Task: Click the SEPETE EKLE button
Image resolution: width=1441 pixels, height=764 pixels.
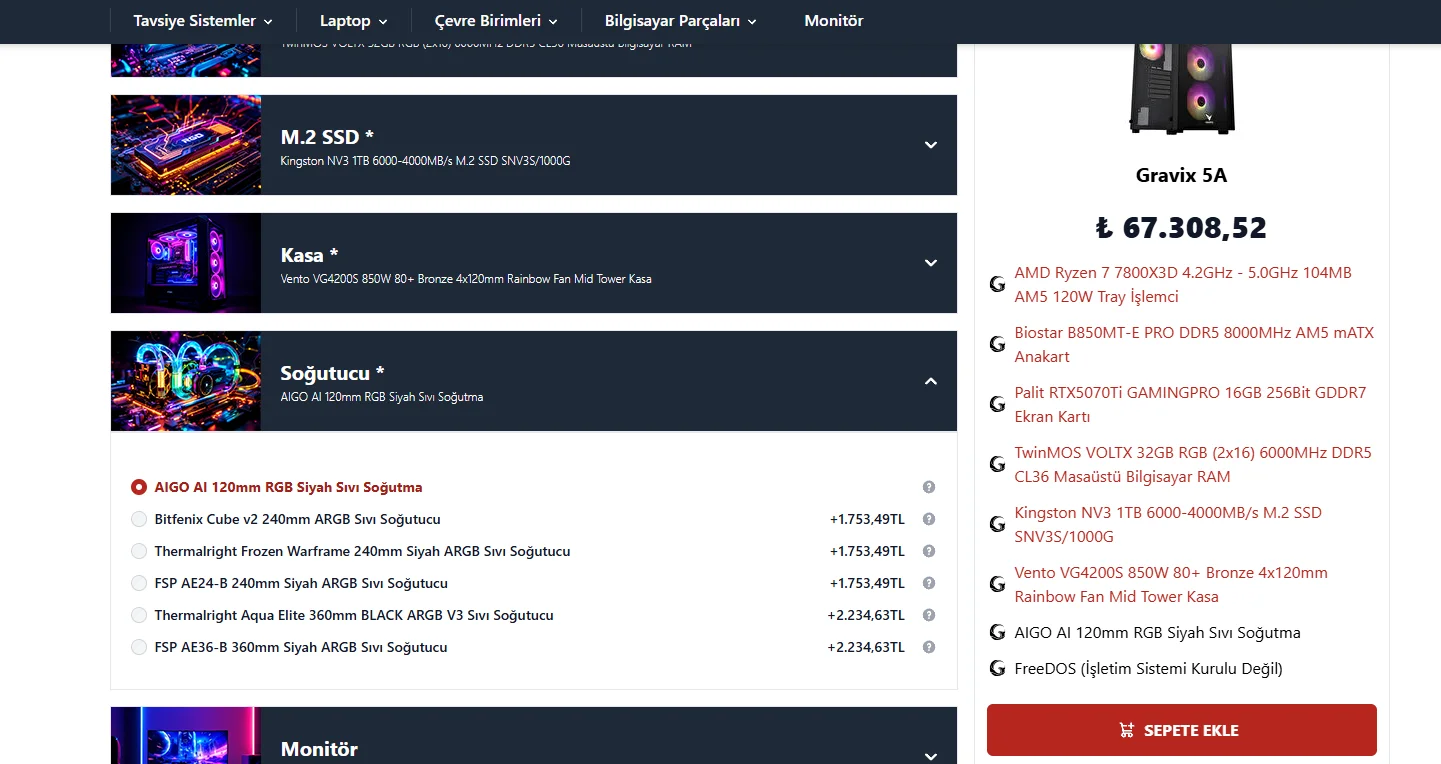Action: coord(1181,729)
